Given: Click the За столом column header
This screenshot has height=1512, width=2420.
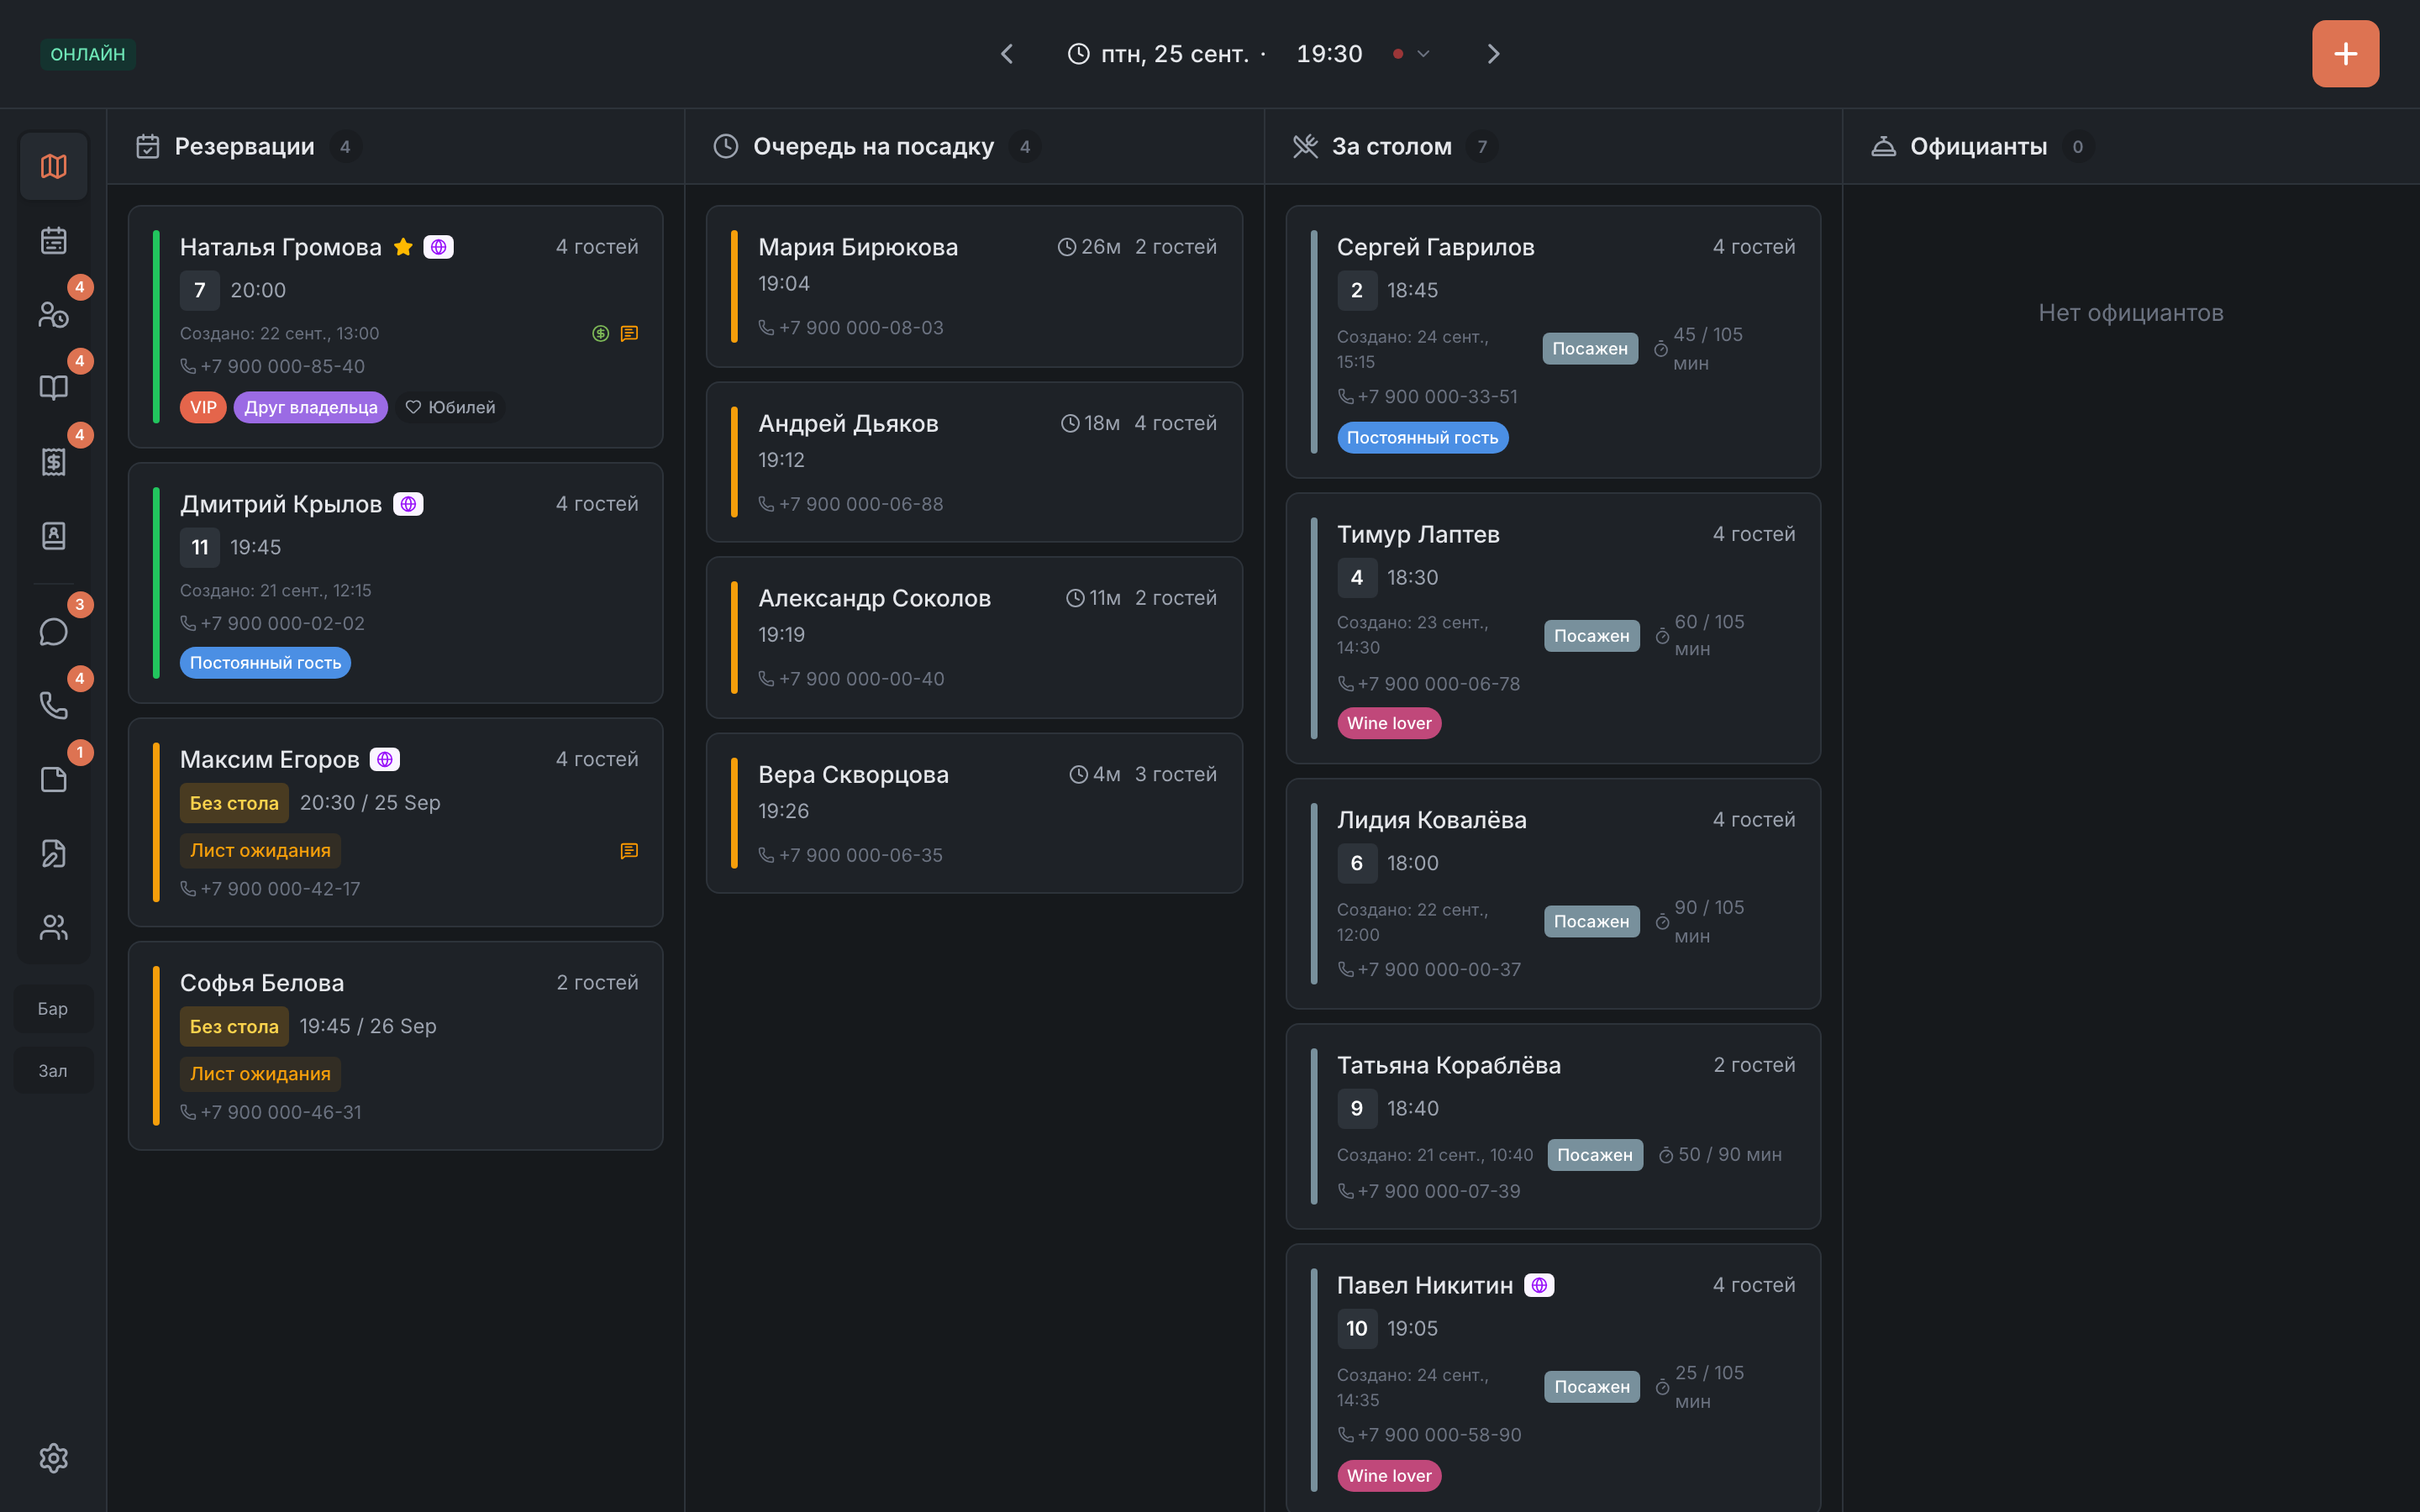Looking at the screenshot, I should pyautogui.click(x=1553, y=147).
